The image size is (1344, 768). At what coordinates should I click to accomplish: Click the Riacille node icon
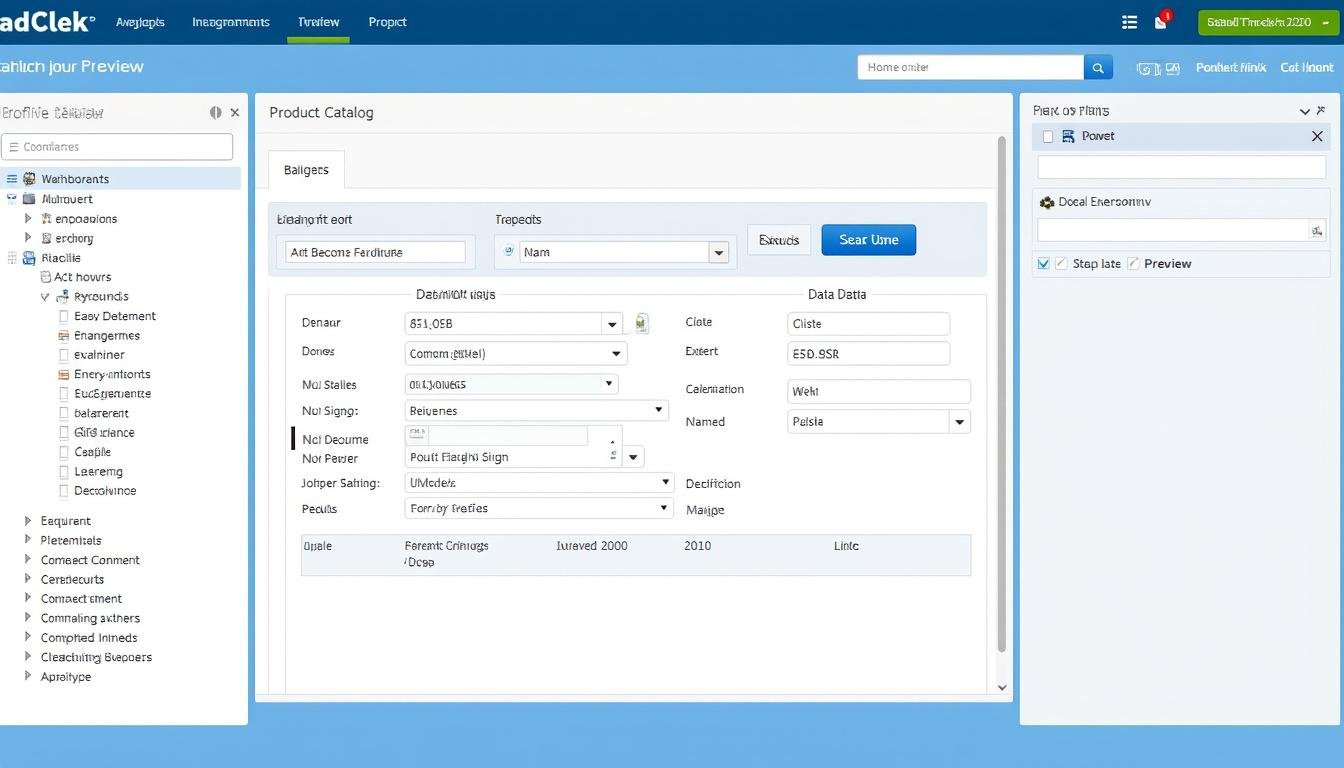click(x=29, y=258)
